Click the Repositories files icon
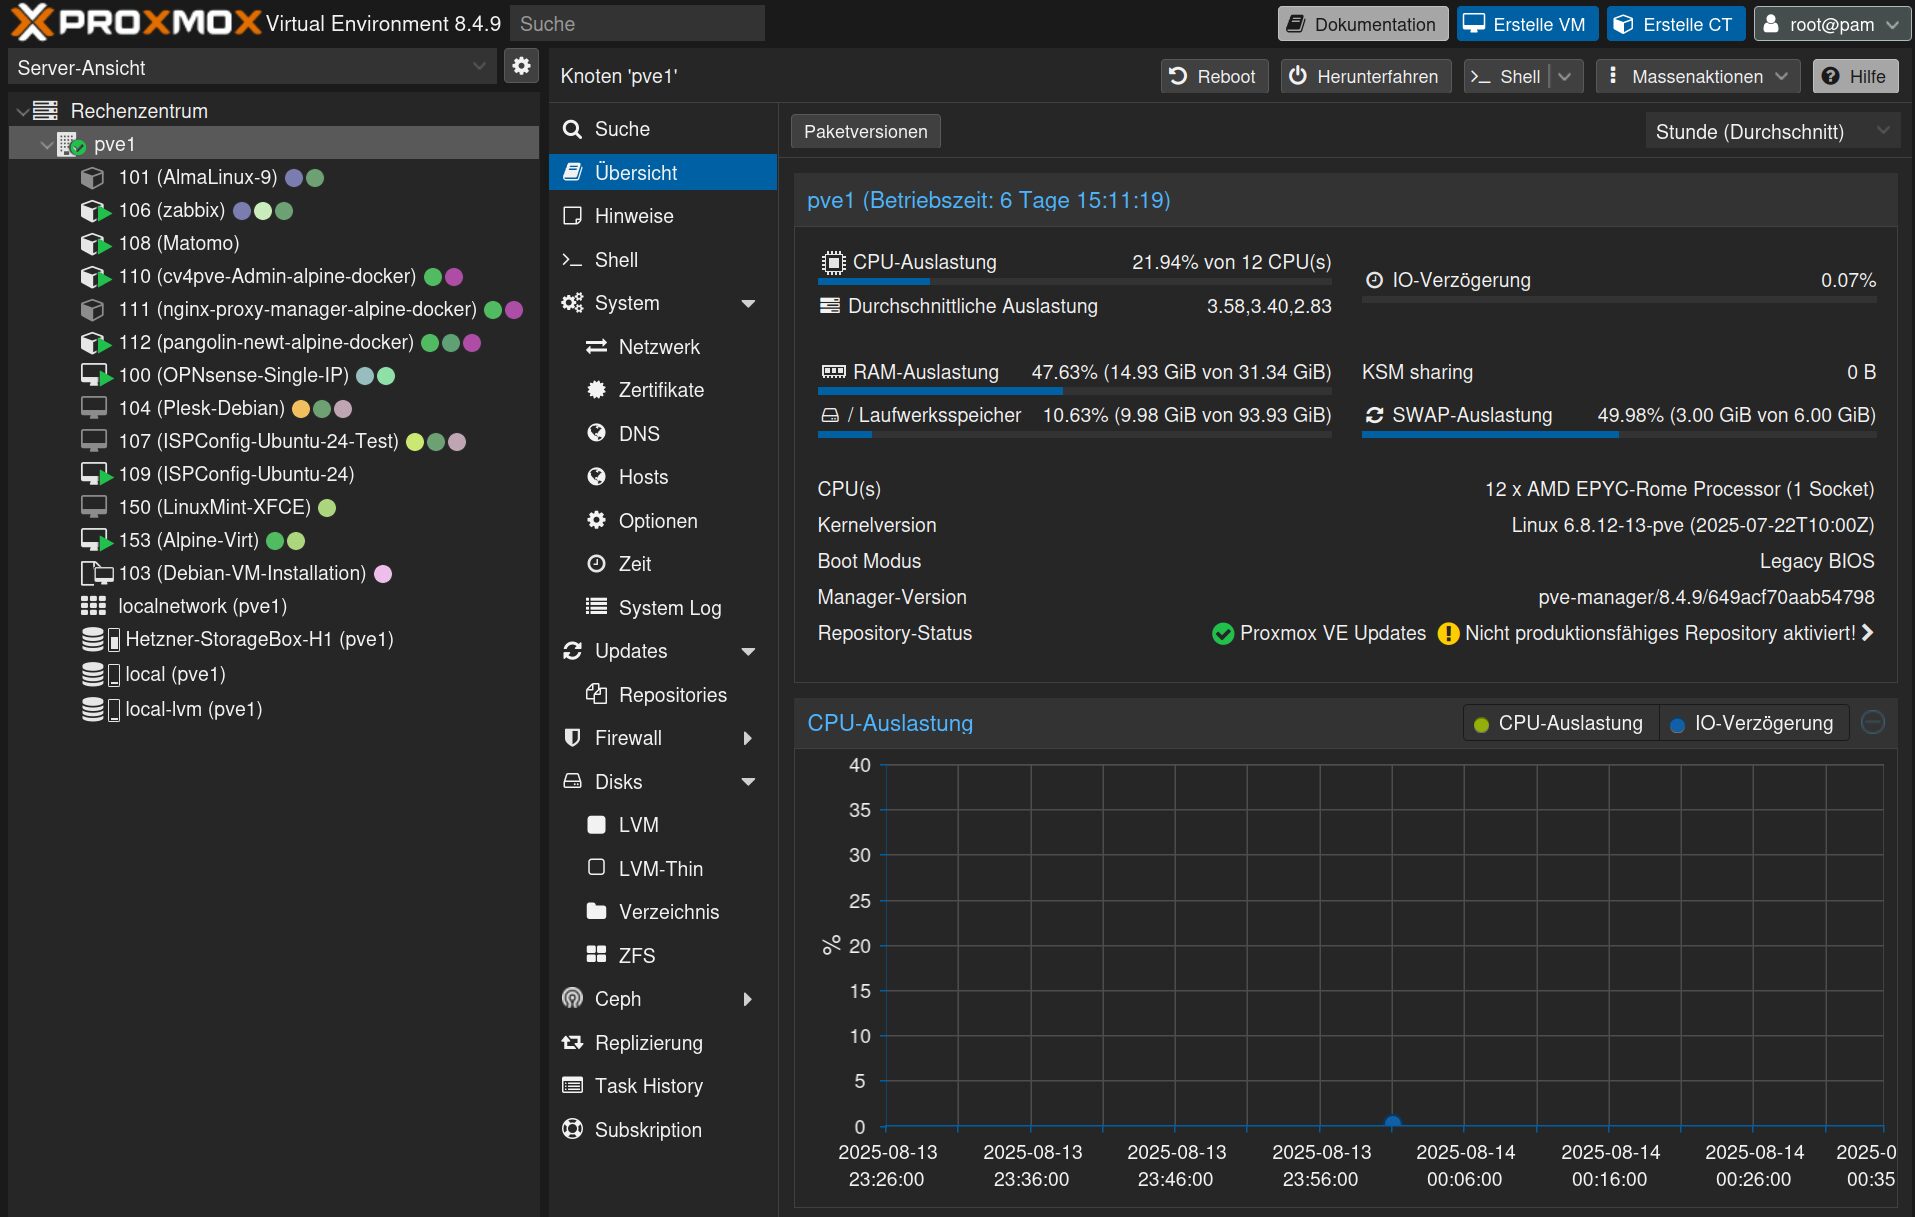The width and height of the screenshot is (1915, 1217). pos(596,694)
